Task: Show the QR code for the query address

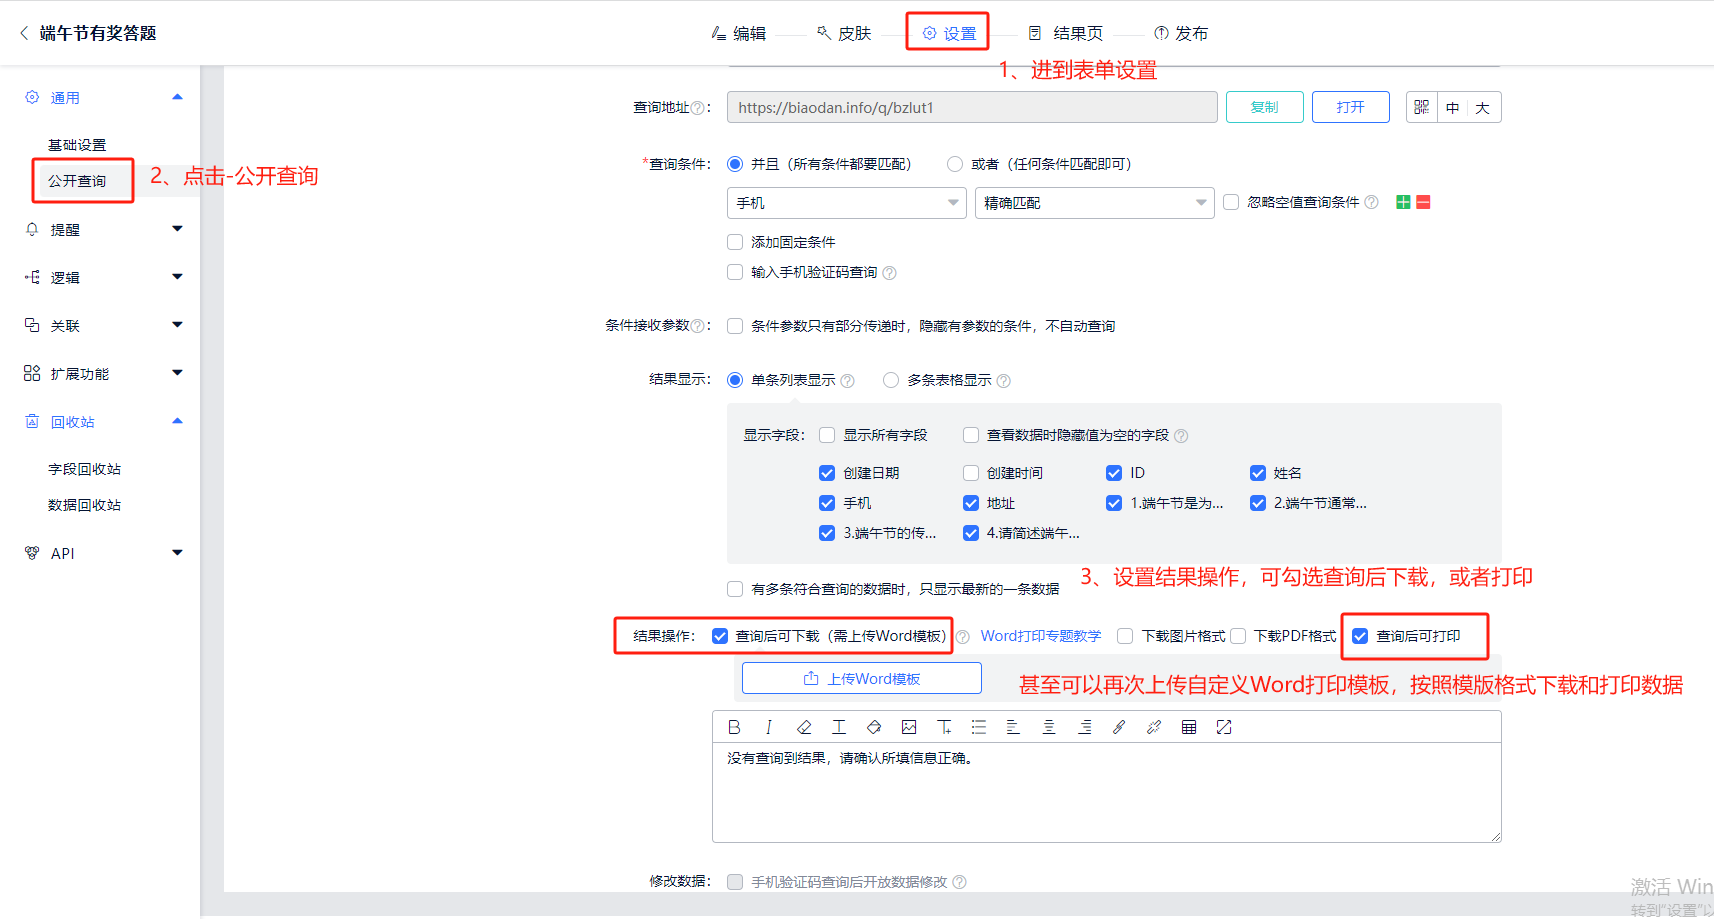Action: [x=1421, y=107]
